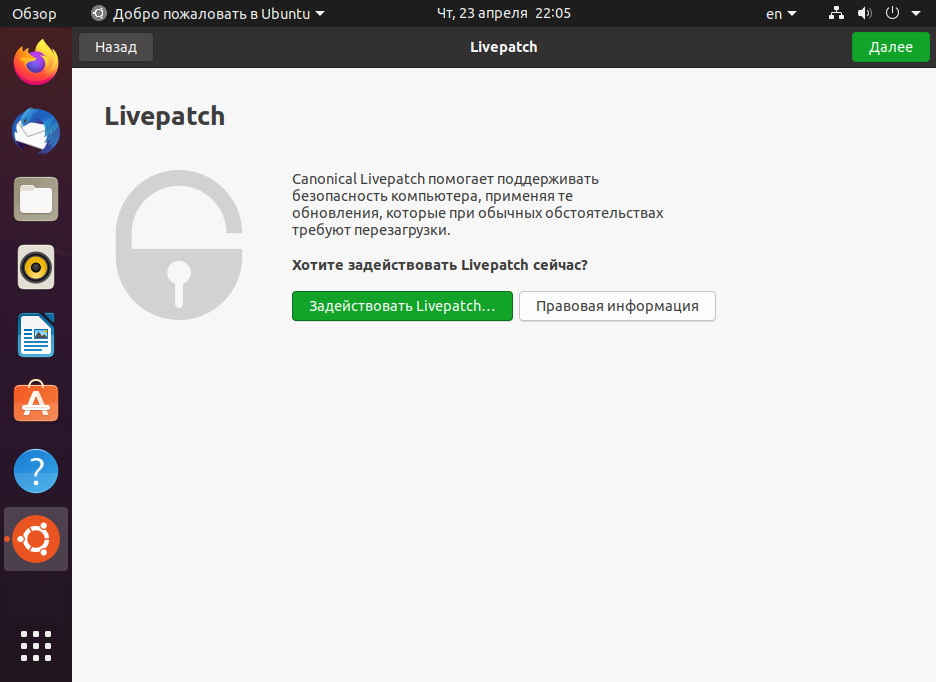
Task: Click the padlock illustration
Action: click(178, 245)
